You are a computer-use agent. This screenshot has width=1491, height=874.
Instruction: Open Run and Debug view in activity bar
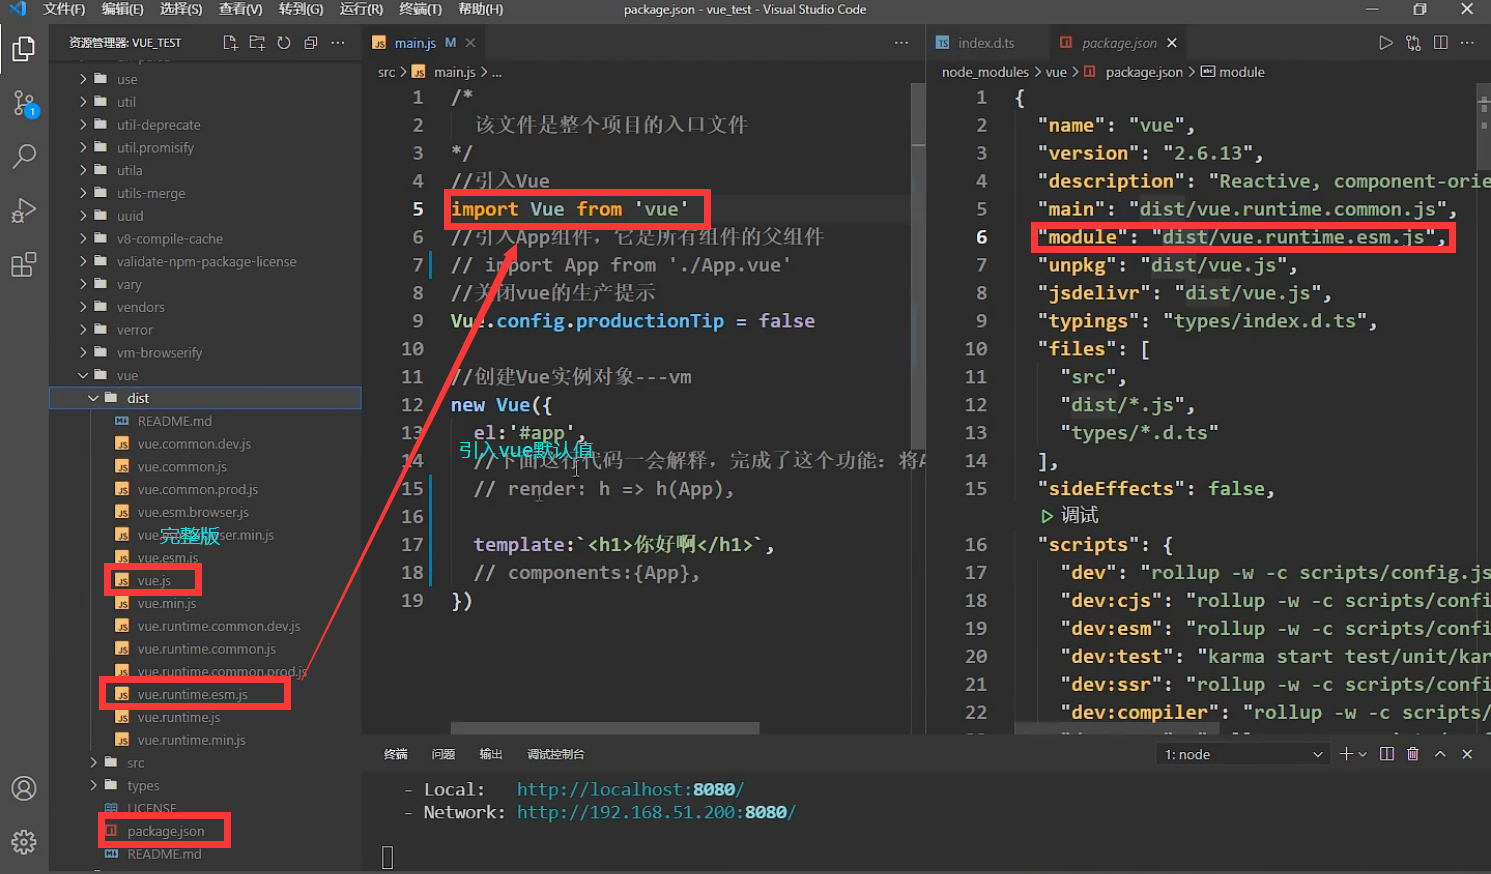[24, 210]
